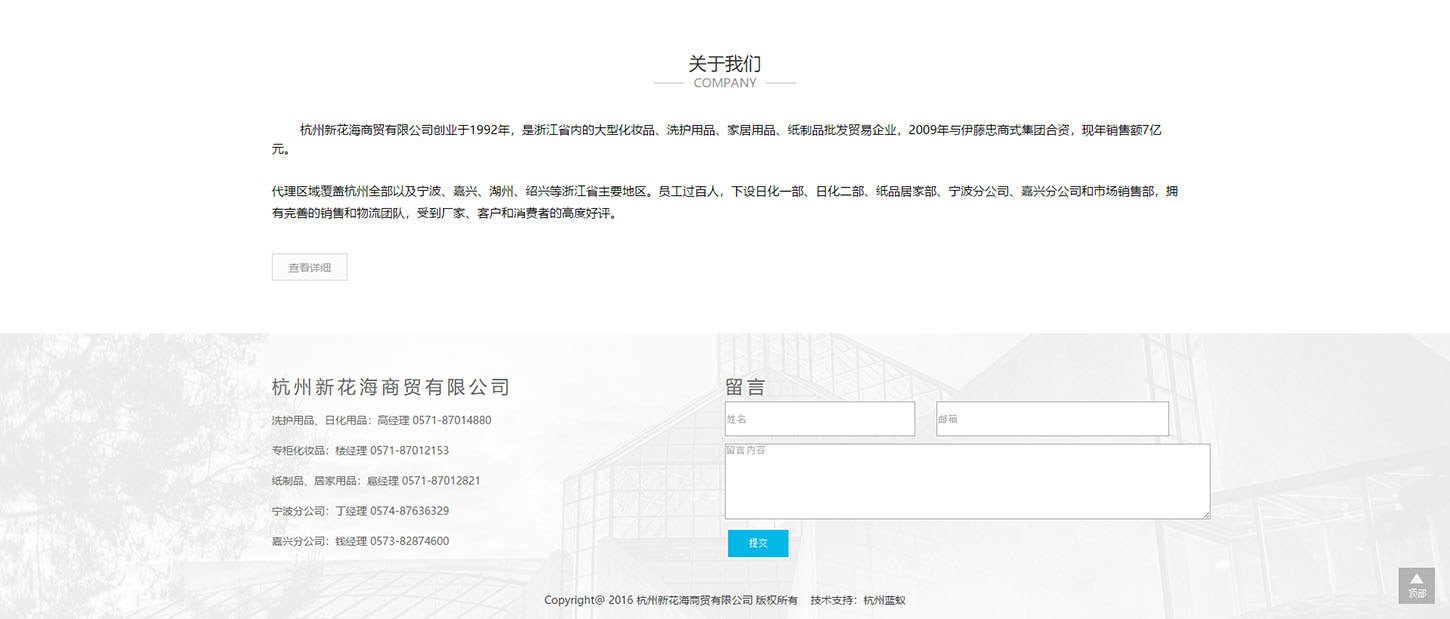Grab the message text area resize handle
This screenshot has width=1450, height=619.
click(1206, 515)
